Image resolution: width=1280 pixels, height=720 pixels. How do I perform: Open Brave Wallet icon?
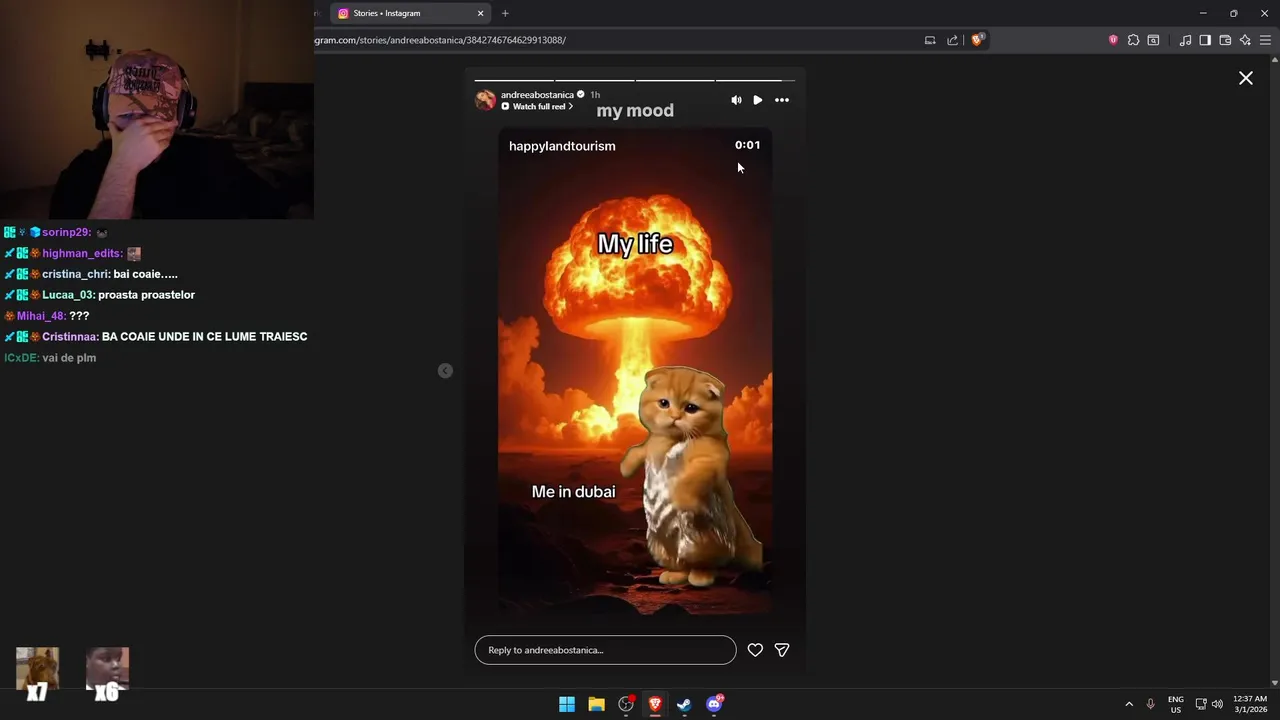(1225, 40)
